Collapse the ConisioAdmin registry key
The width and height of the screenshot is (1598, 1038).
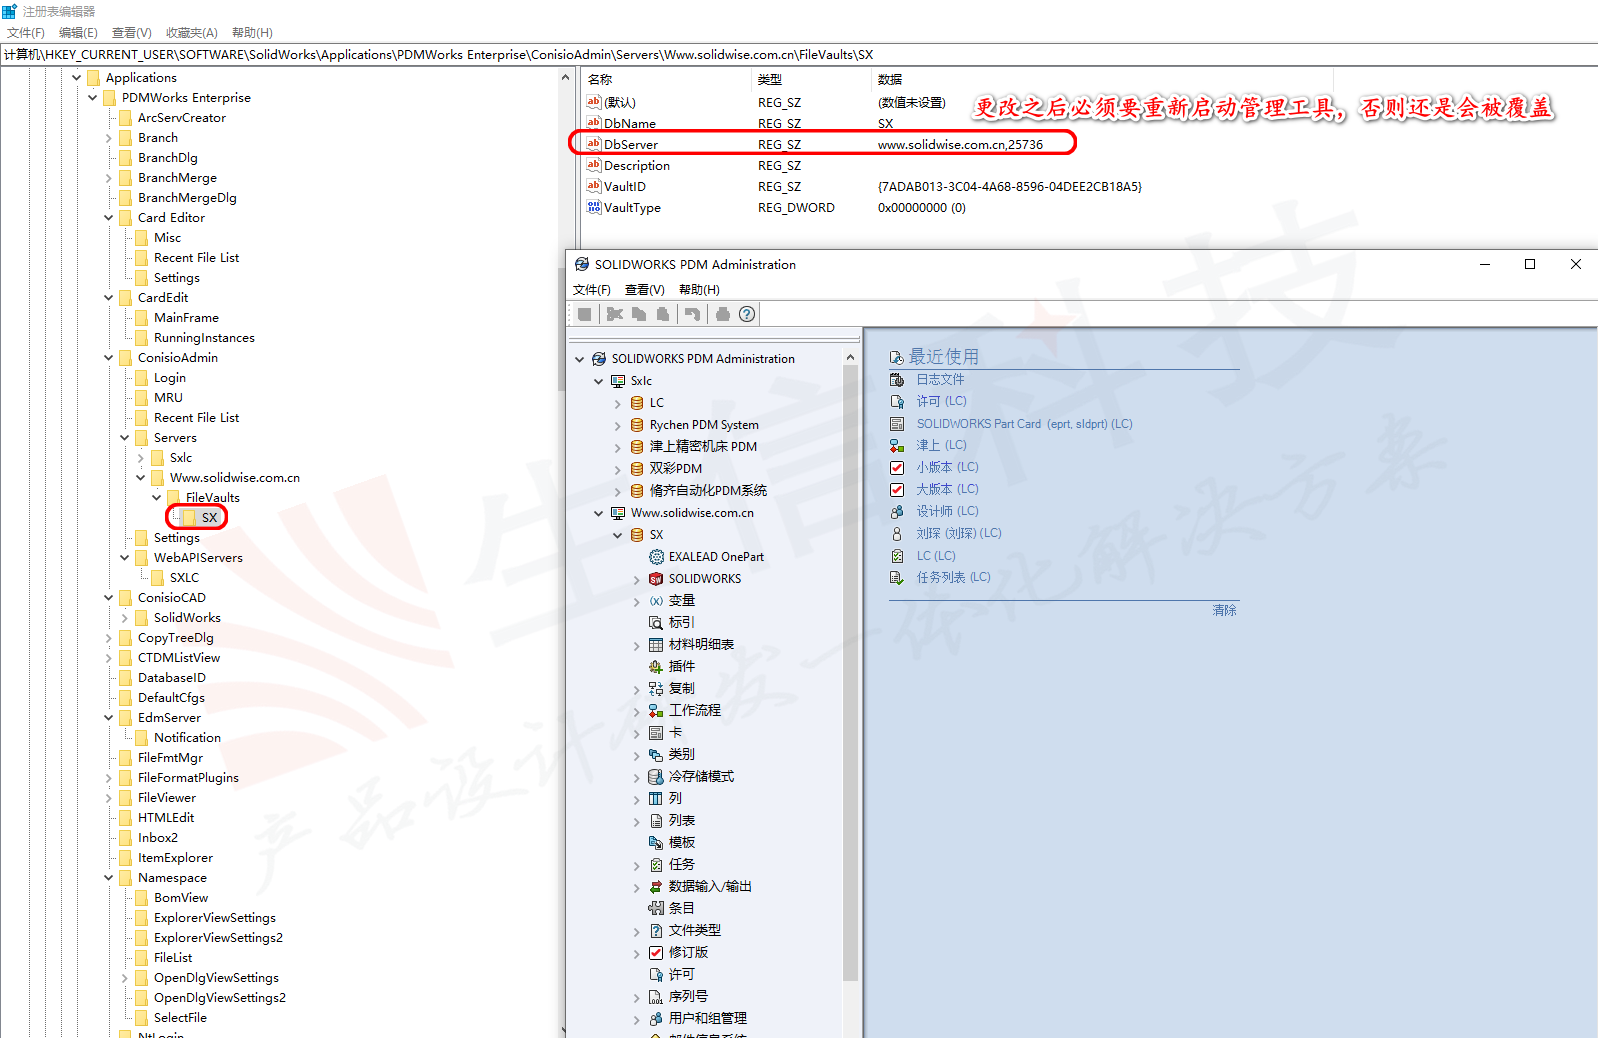click(109, 357)
